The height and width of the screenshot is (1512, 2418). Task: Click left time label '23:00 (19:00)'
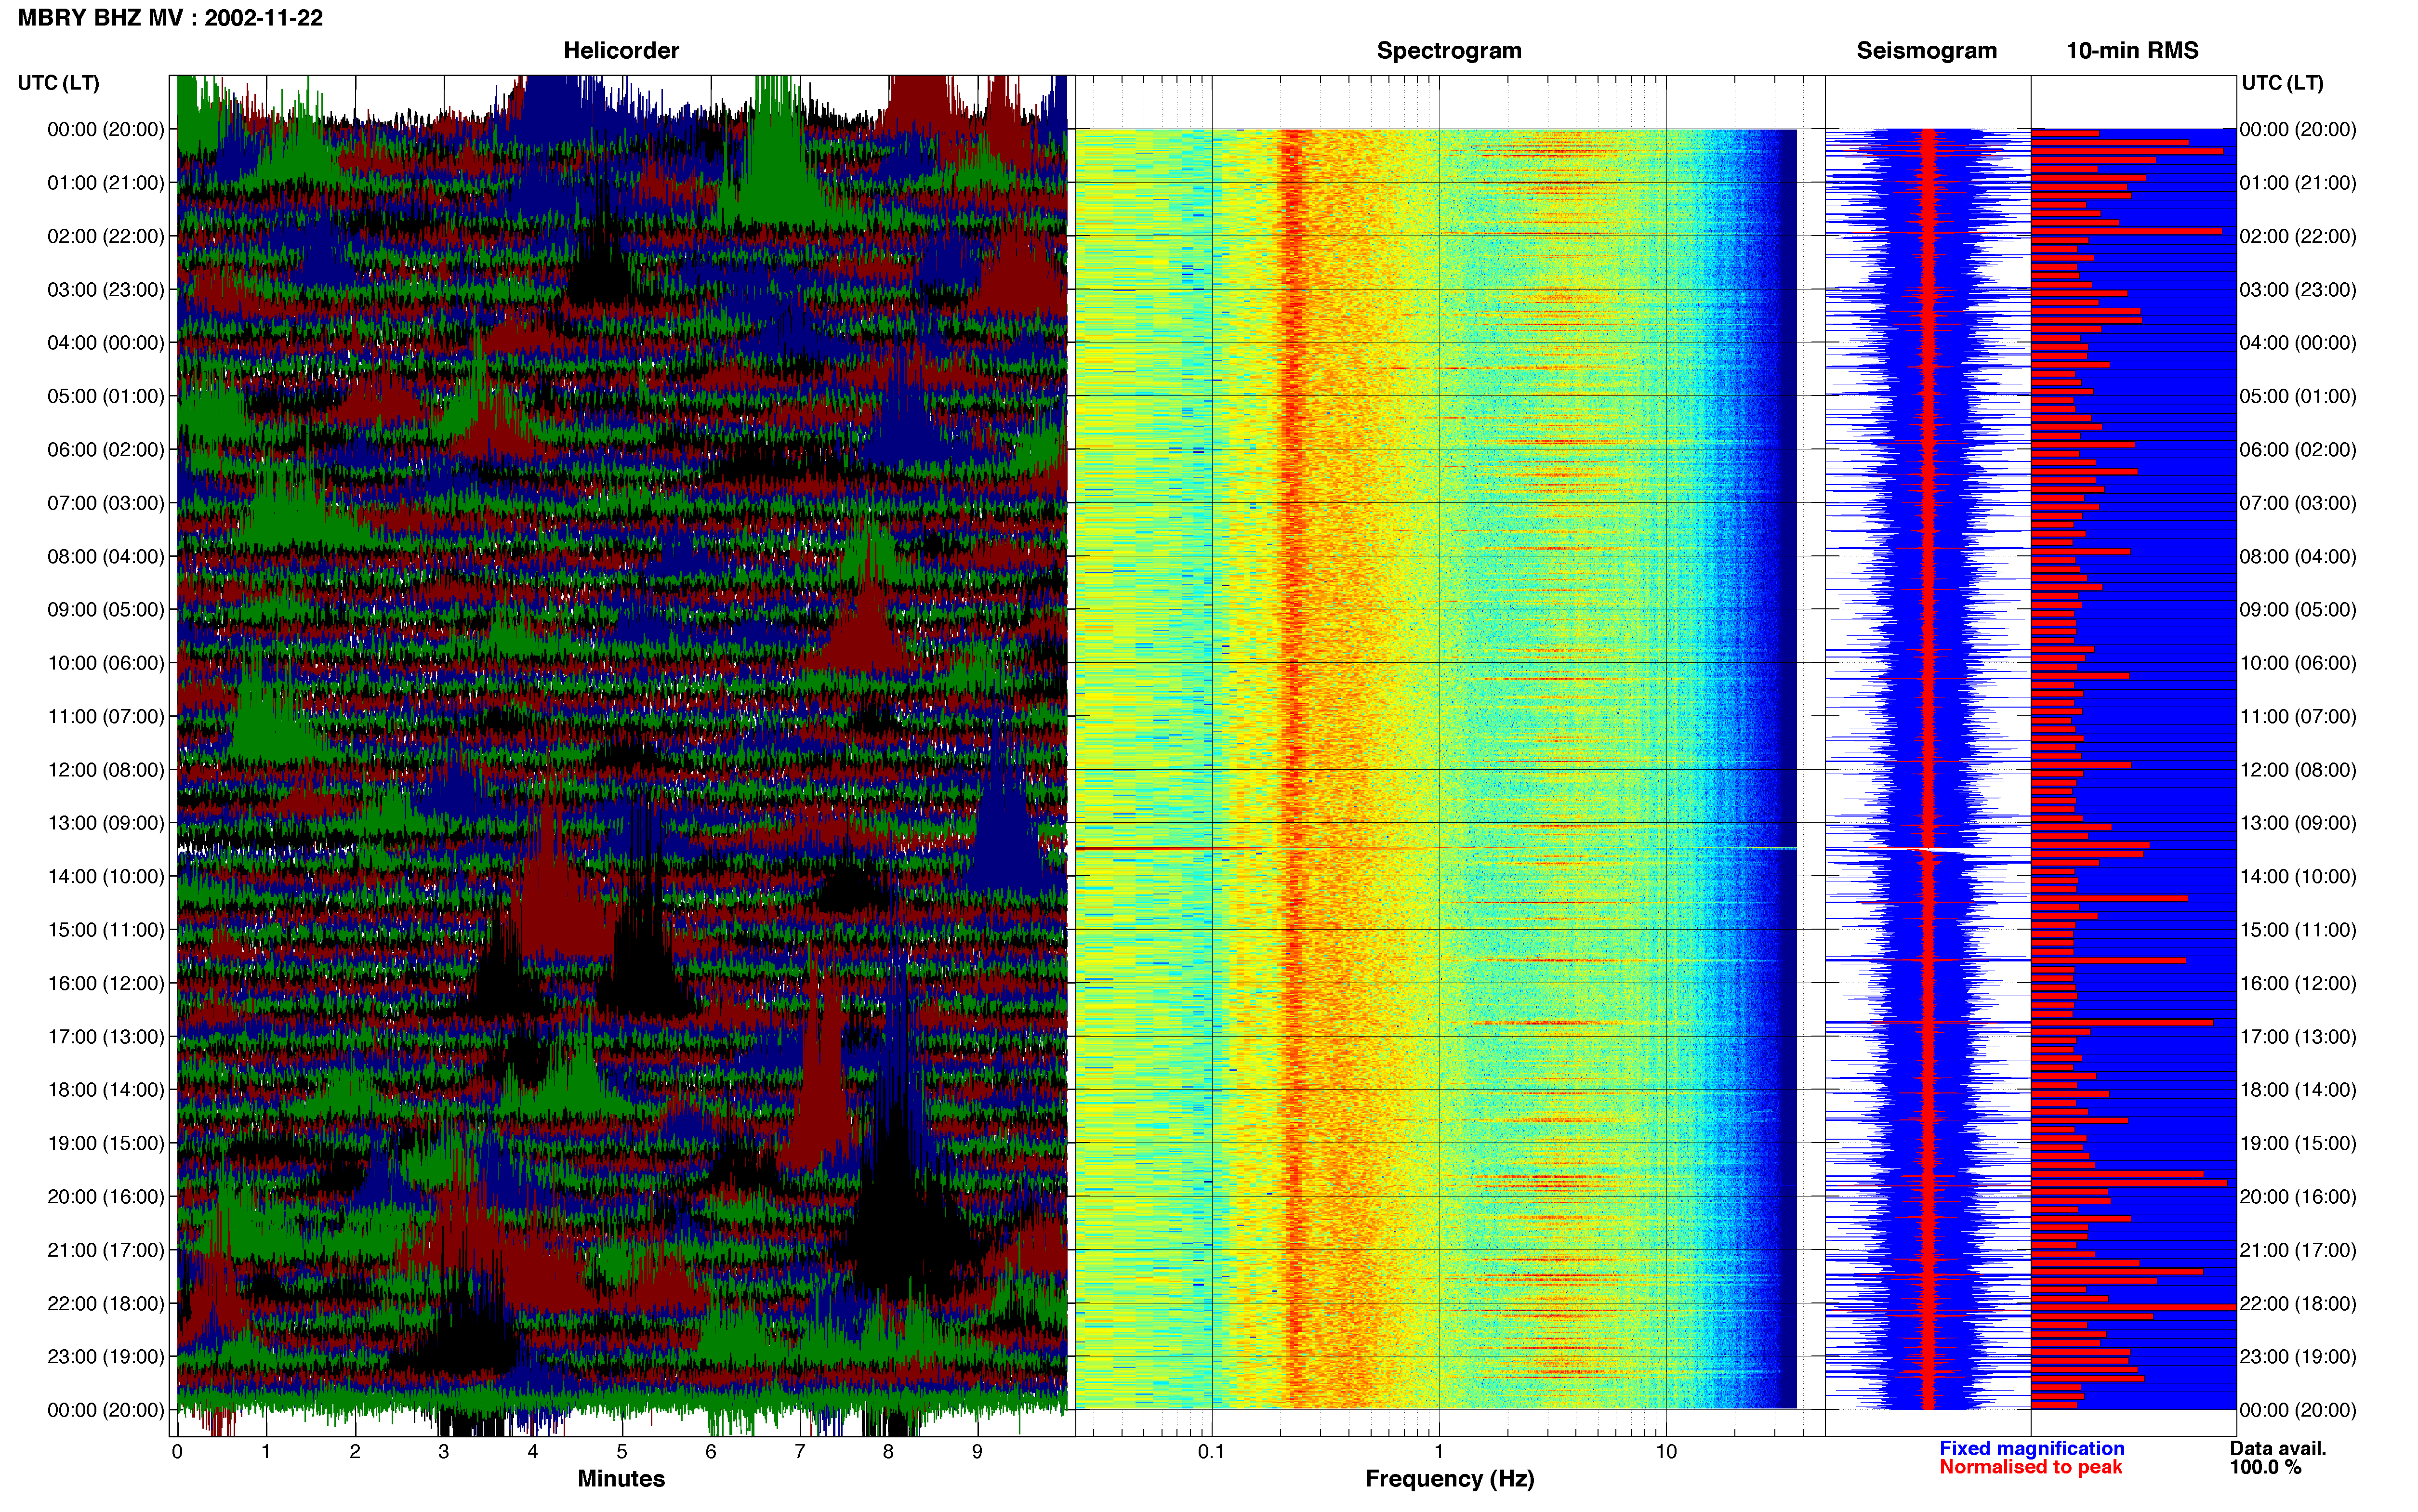[106, 1357]
